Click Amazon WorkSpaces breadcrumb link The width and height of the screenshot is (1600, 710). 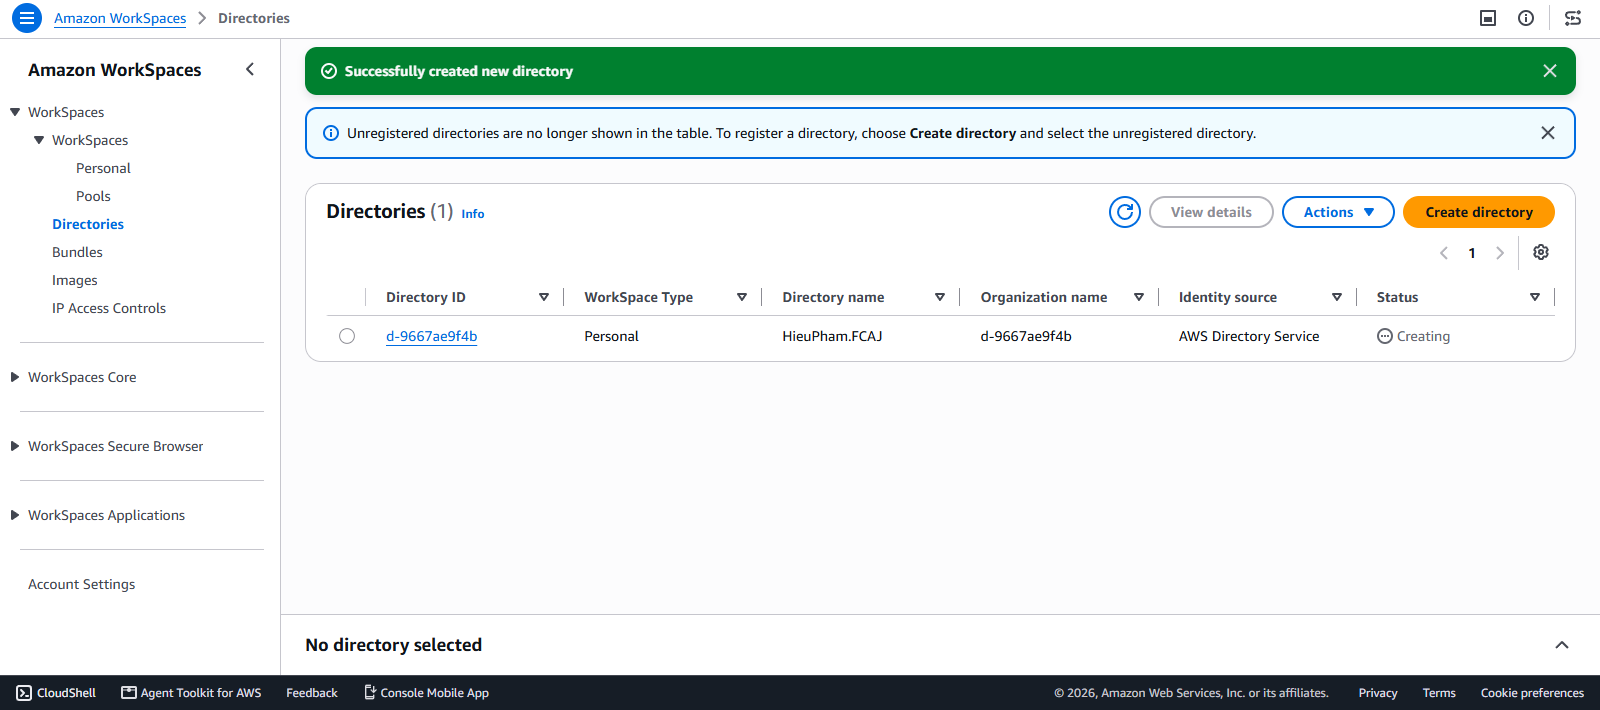pos(120,18)
